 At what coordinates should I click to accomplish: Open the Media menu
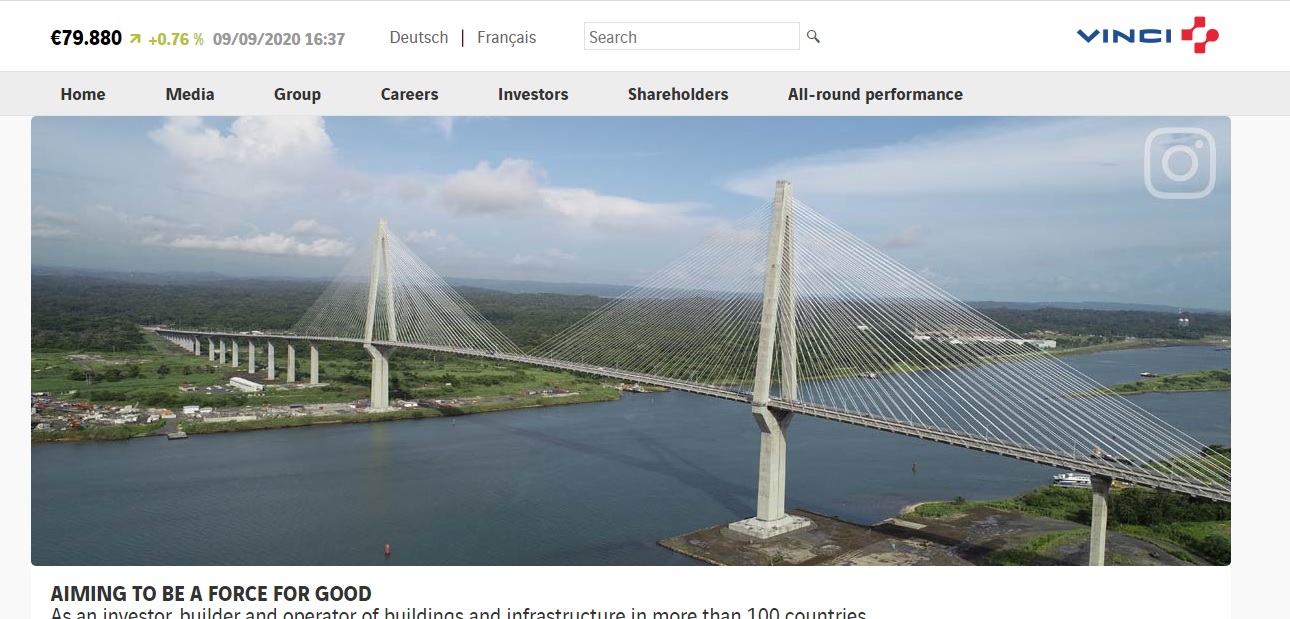tap(190, 94)
